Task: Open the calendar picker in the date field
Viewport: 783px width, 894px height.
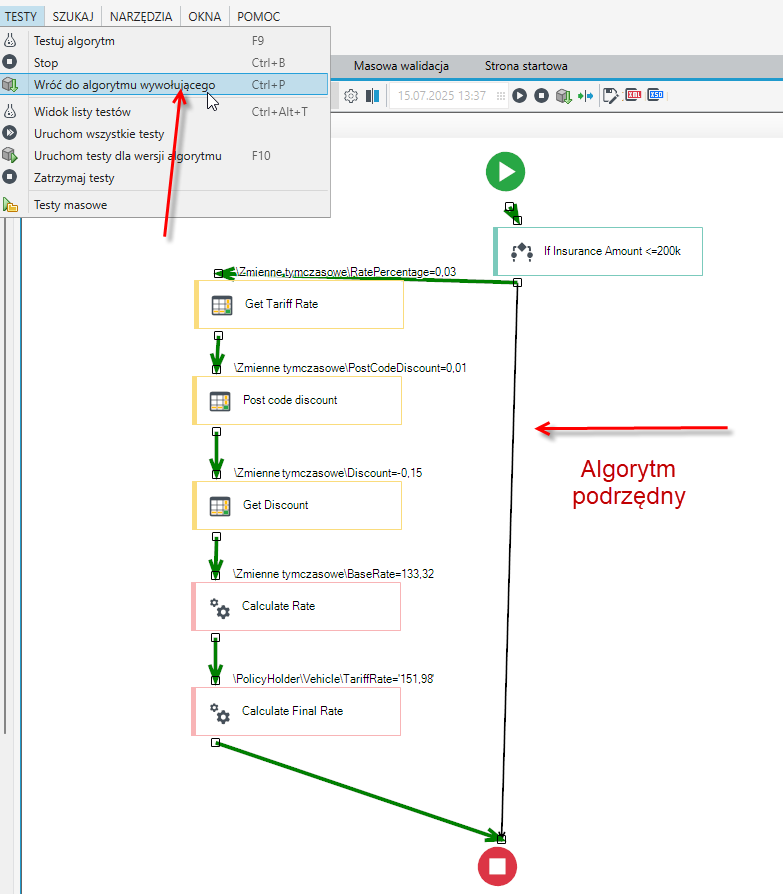Action: [501, 96]
